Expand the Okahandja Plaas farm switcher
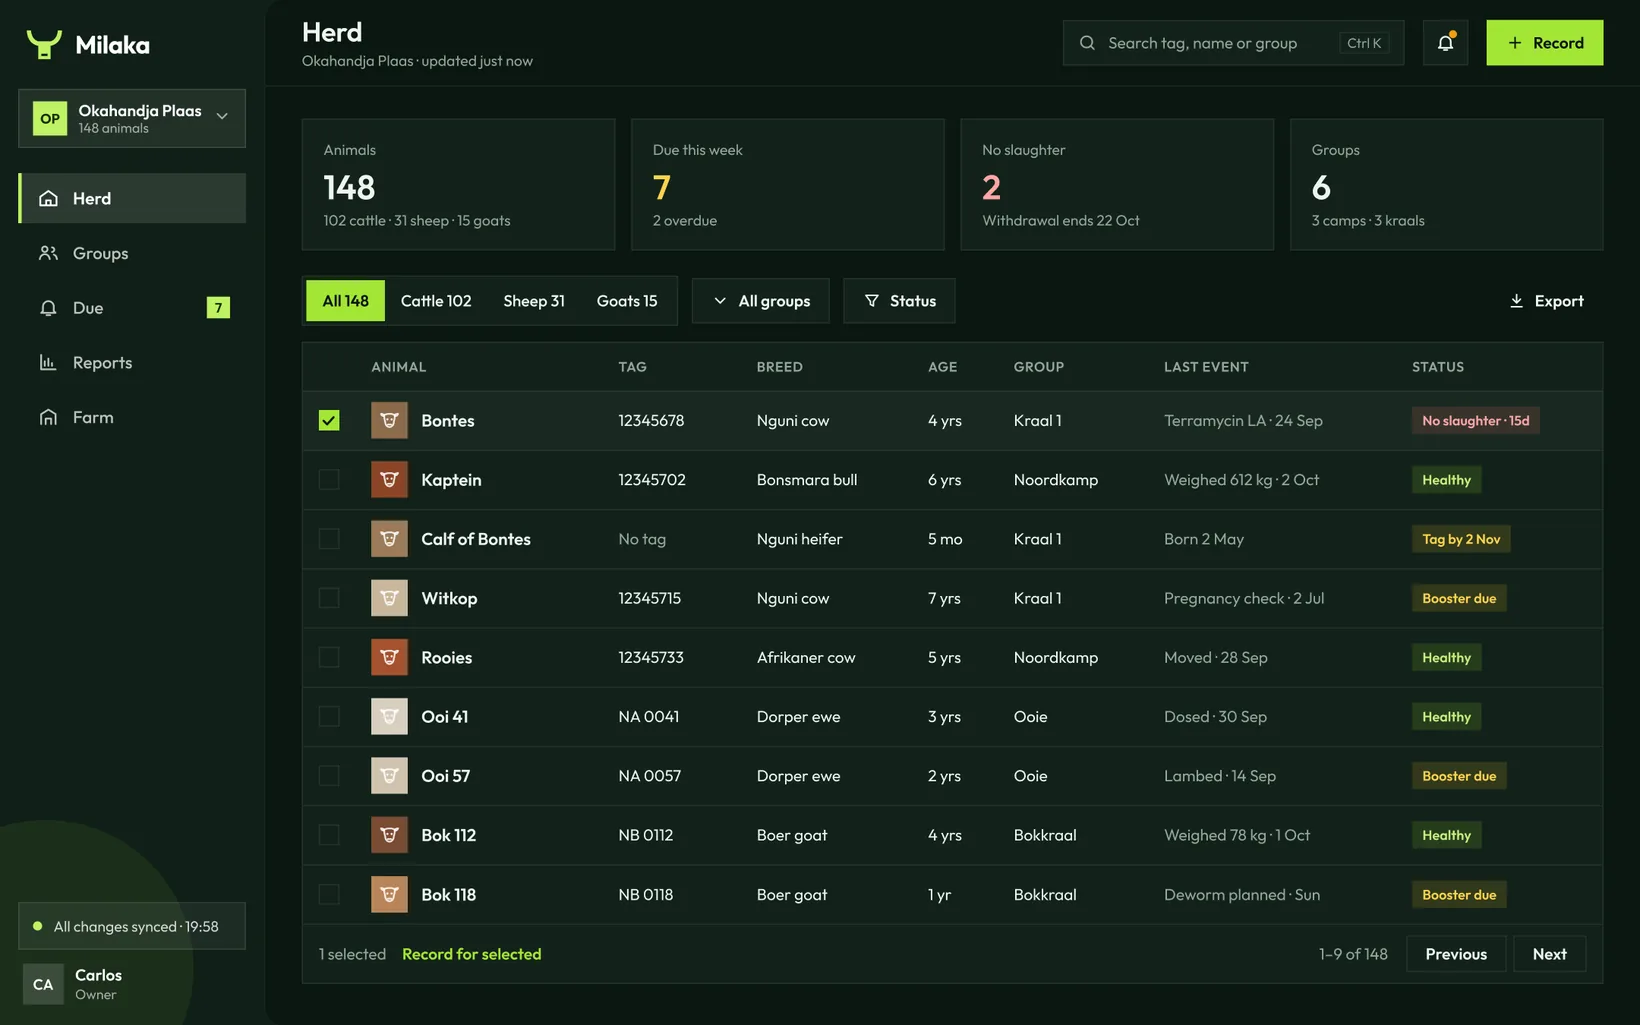1640x1025 pixels. point(132,118)
